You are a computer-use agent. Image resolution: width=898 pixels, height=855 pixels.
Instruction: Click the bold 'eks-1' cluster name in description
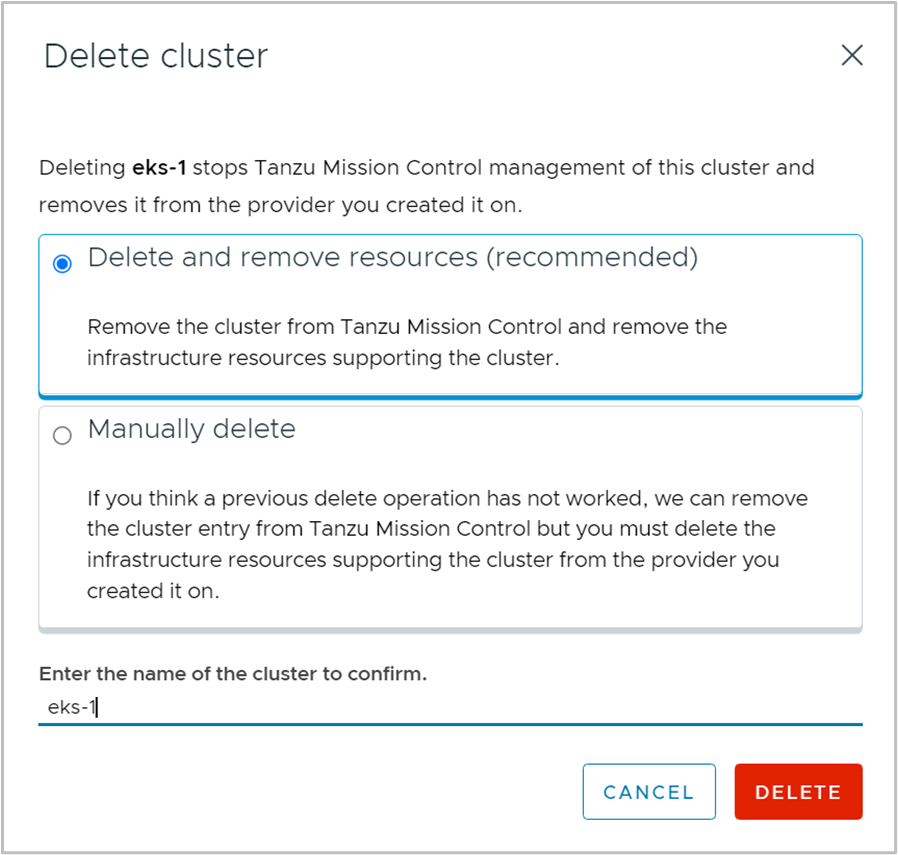(159, 168)
